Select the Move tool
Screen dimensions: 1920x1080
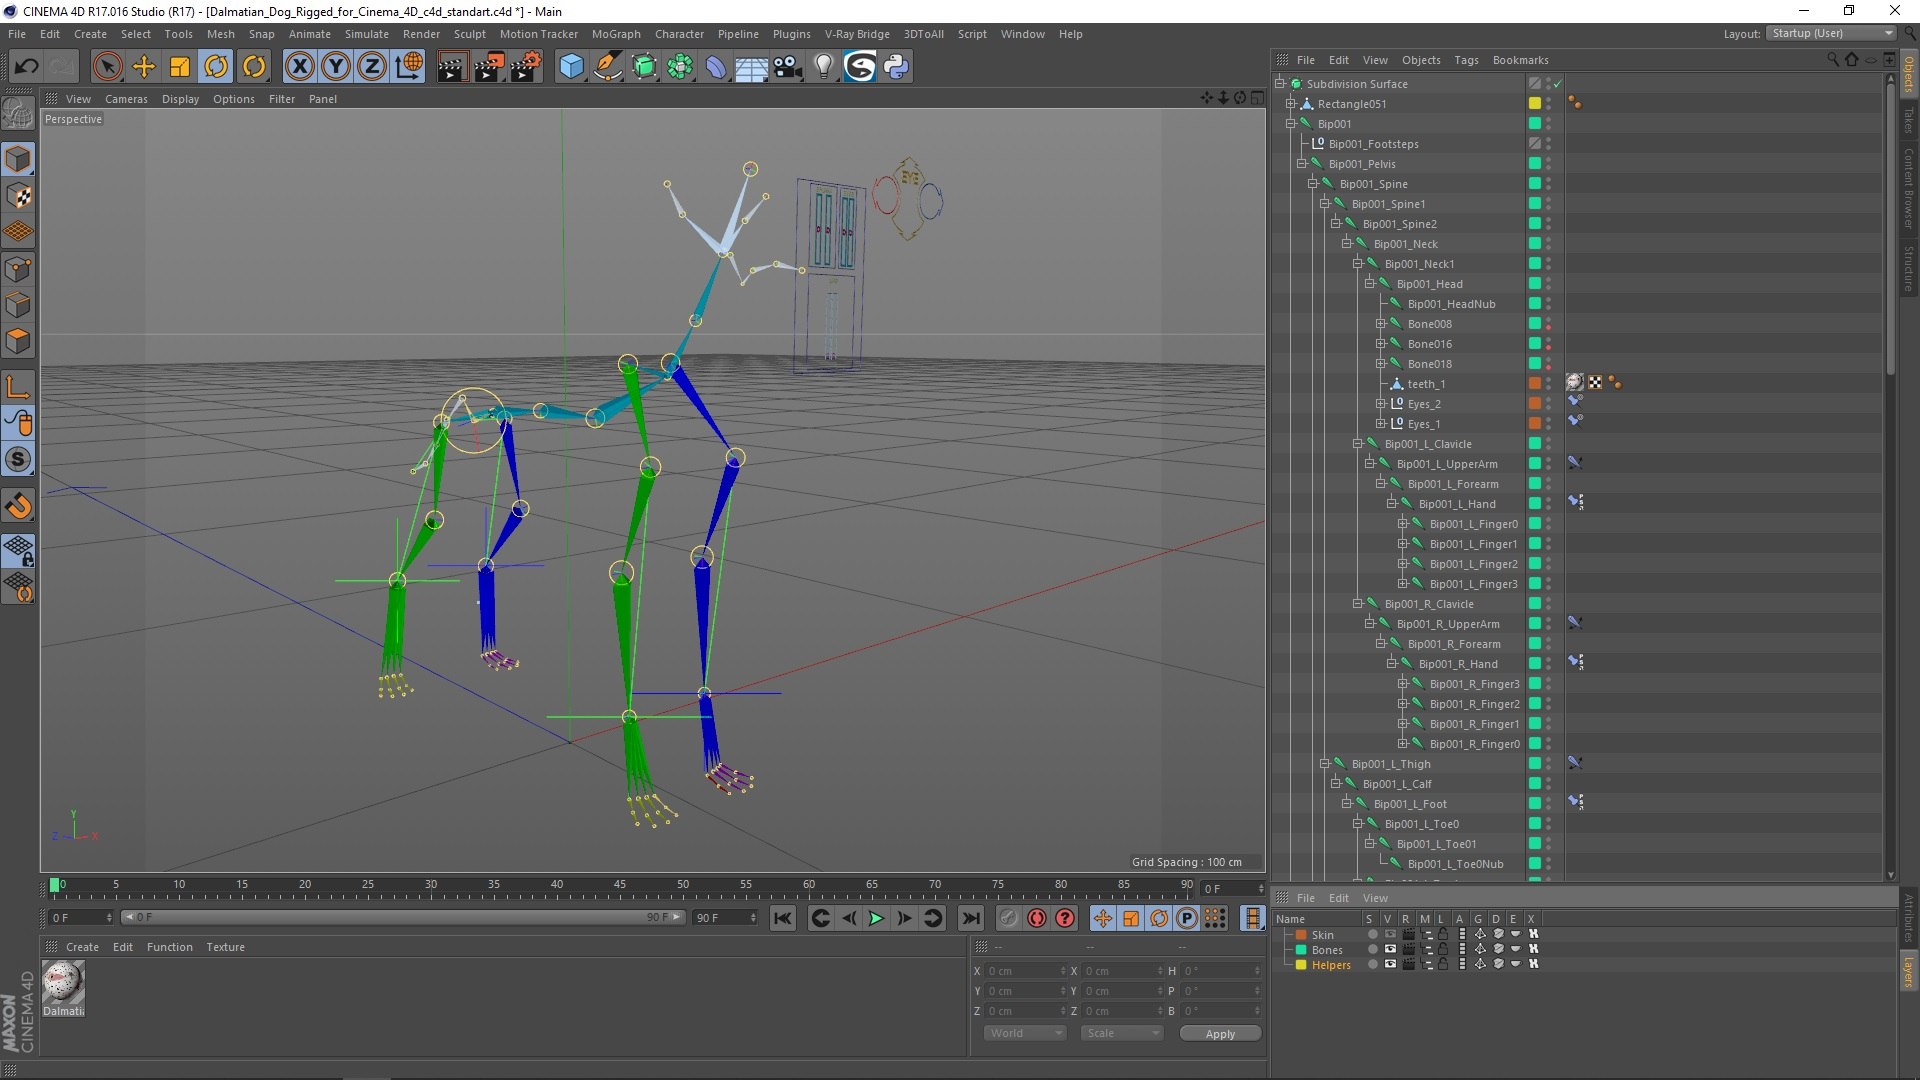[x=144, y=67]
